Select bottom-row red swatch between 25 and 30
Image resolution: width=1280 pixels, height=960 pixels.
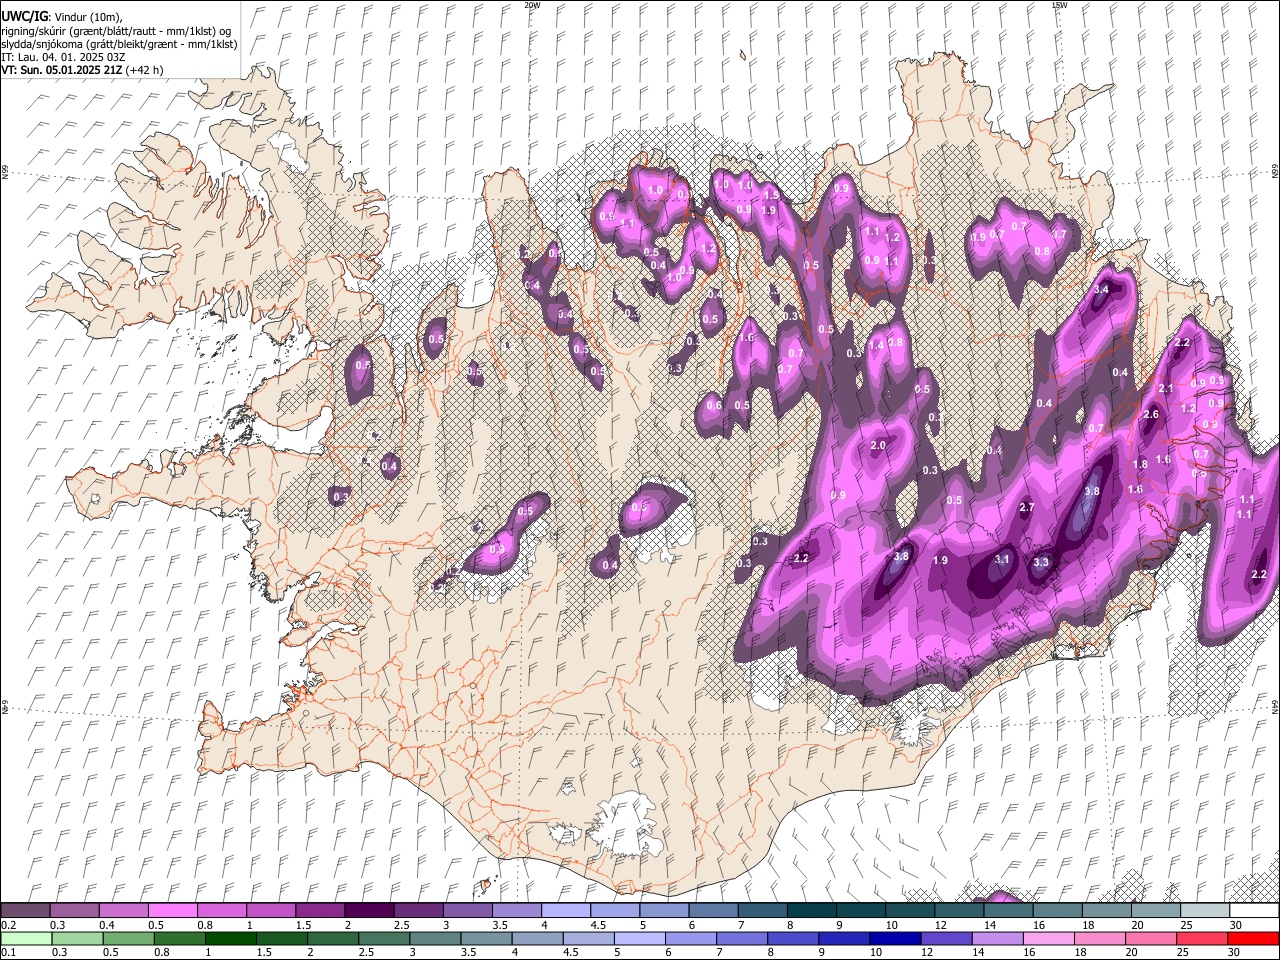tap(1201, 938)
